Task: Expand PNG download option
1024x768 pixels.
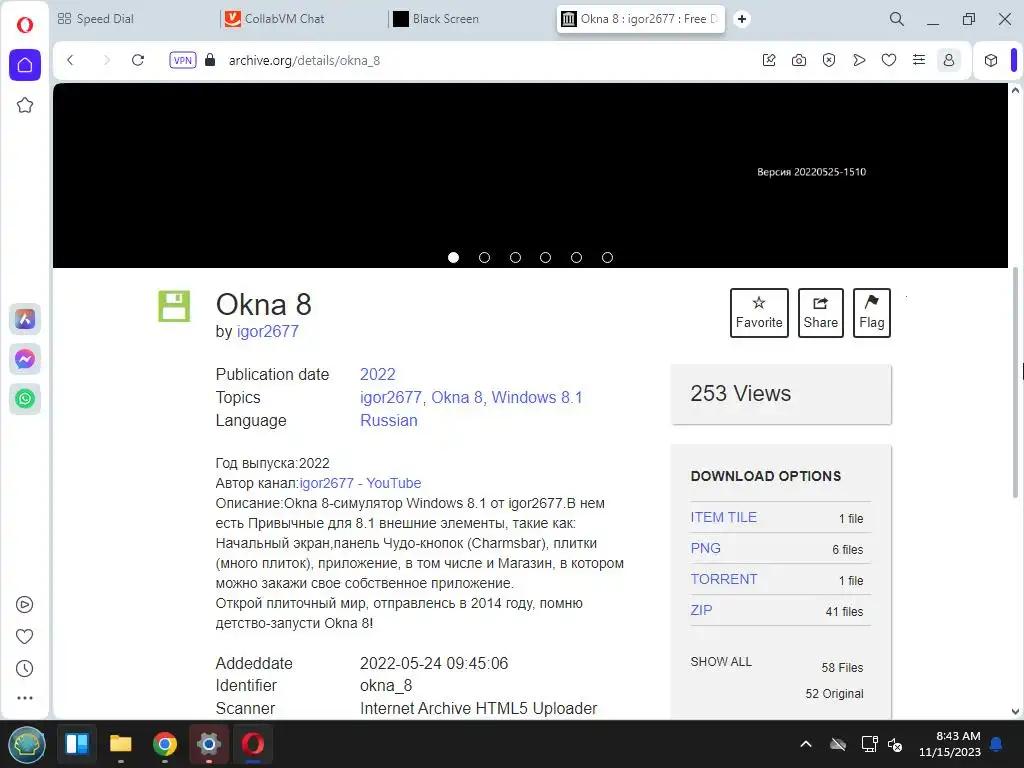Action: click(x=705, y=548)
